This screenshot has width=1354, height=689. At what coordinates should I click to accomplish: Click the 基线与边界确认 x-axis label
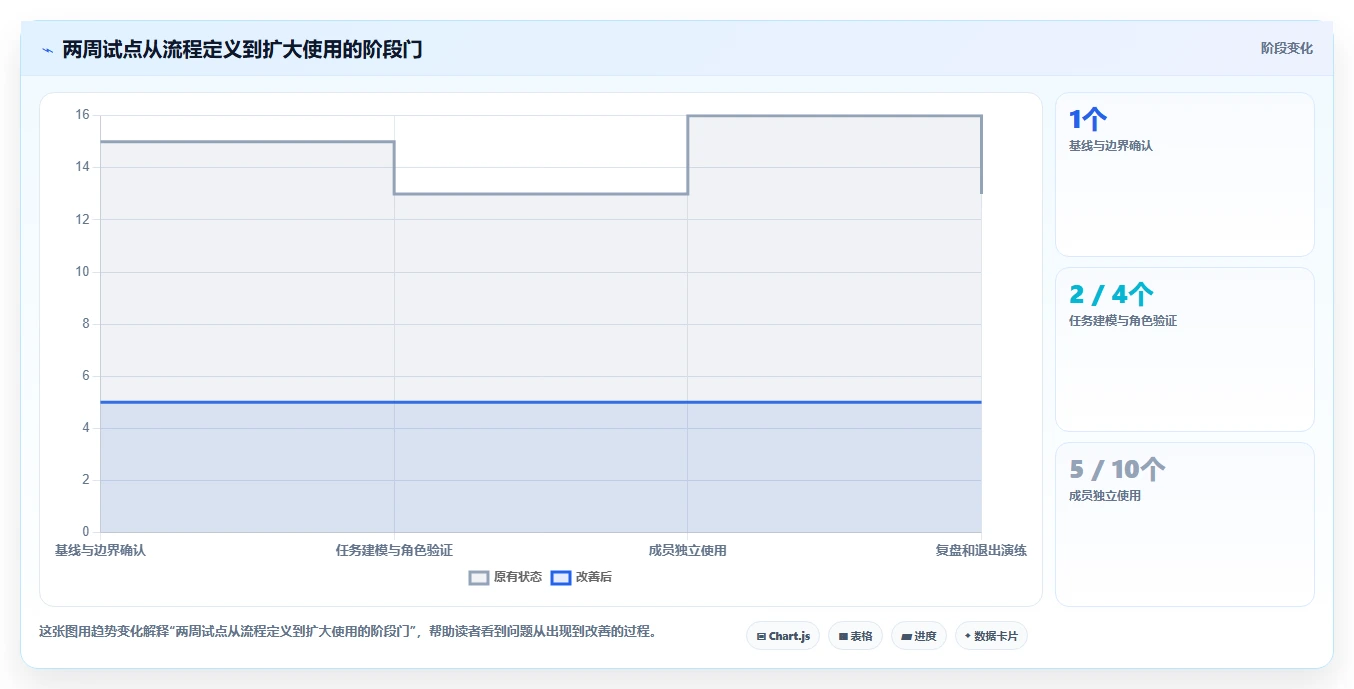pyautogui.click(x=100, y=550)
